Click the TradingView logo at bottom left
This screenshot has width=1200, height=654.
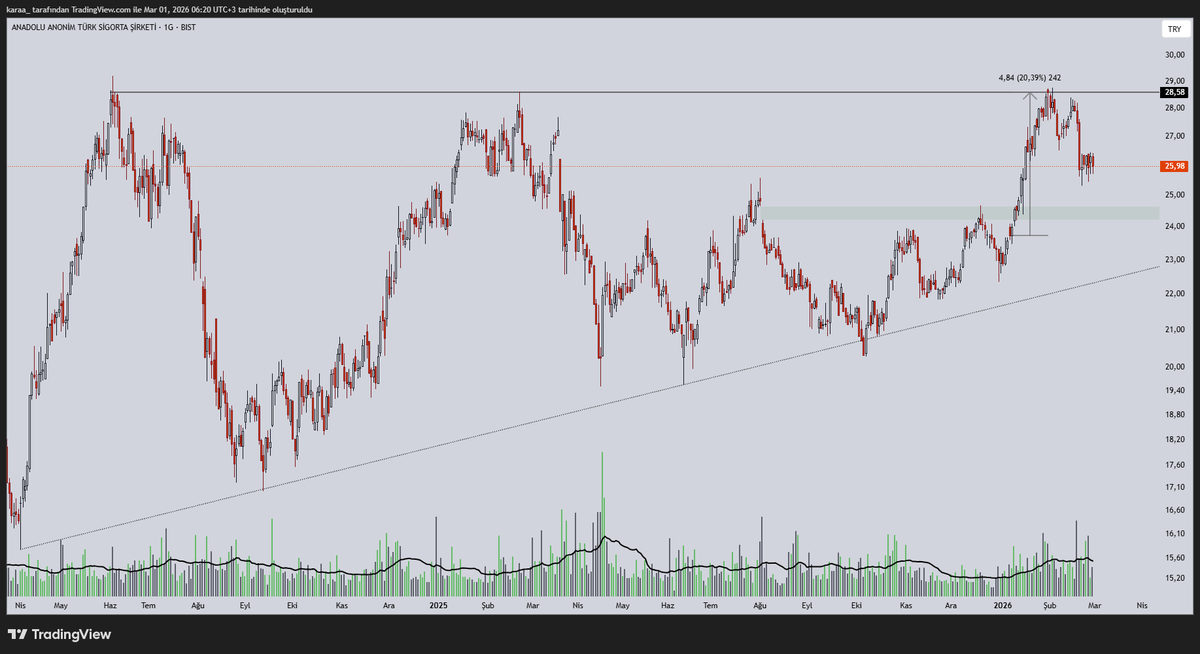point(59,634)
